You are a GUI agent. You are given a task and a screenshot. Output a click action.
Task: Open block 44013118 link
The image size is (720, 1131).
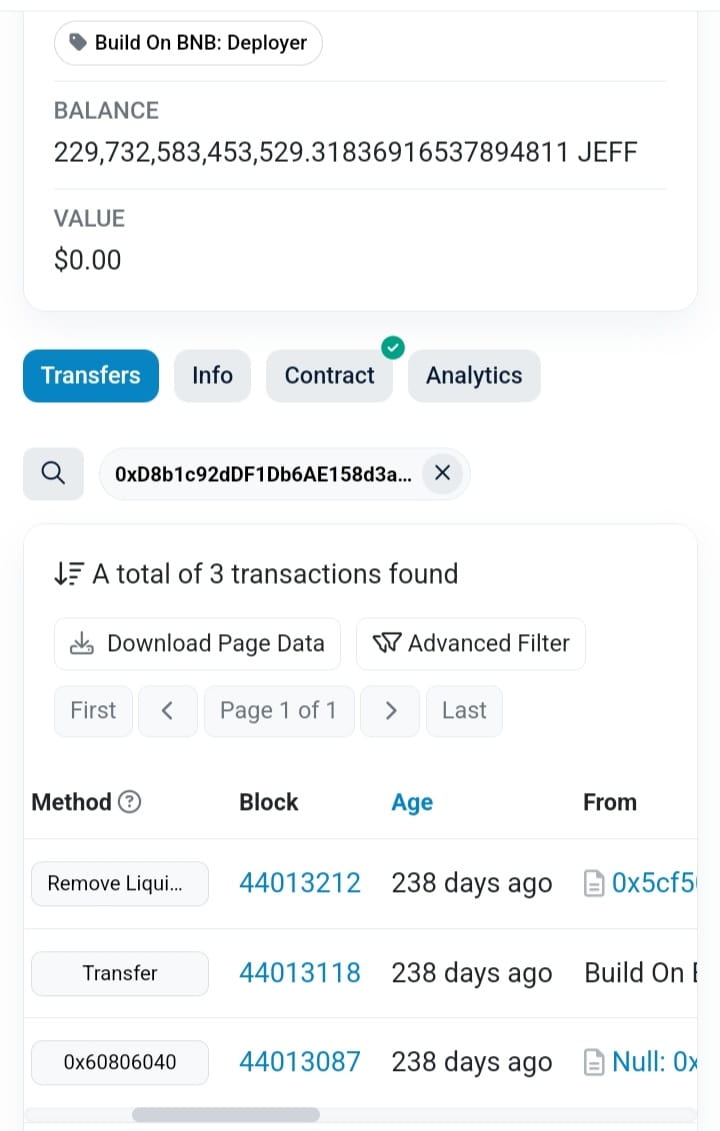click(x=299, y=972)
